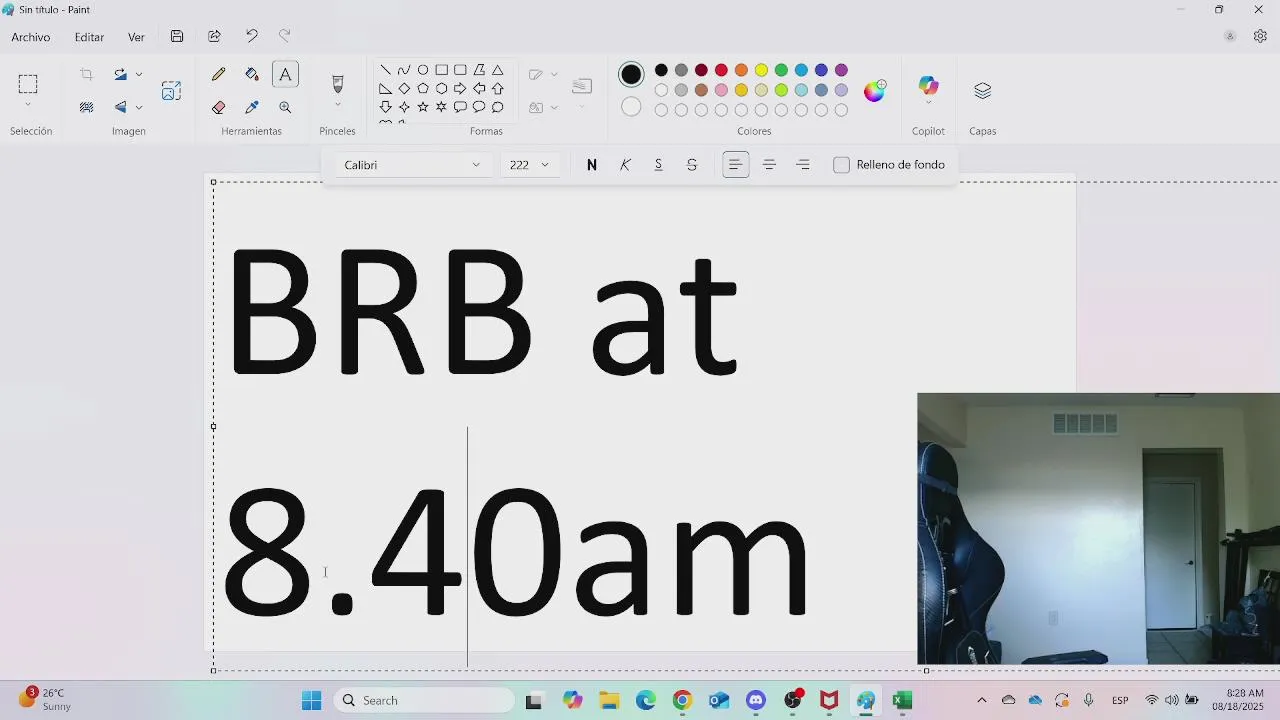Open the Calibri font family dropdown

coord(412,165)
